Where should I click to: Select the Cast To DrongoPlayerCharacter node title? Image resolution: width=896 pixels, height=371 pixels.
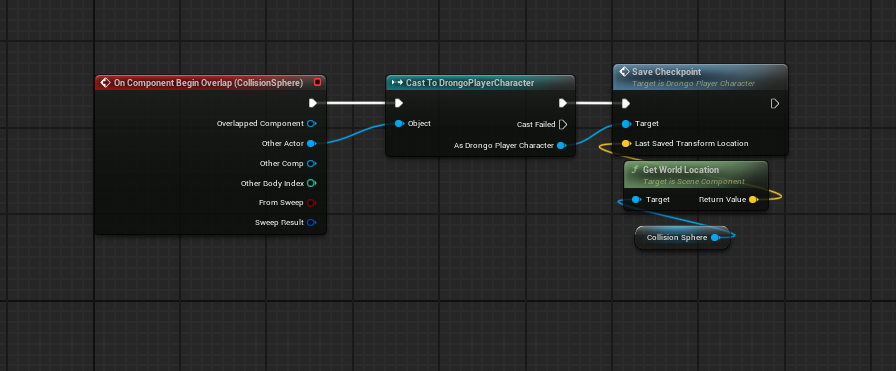(x=470, y=83)
